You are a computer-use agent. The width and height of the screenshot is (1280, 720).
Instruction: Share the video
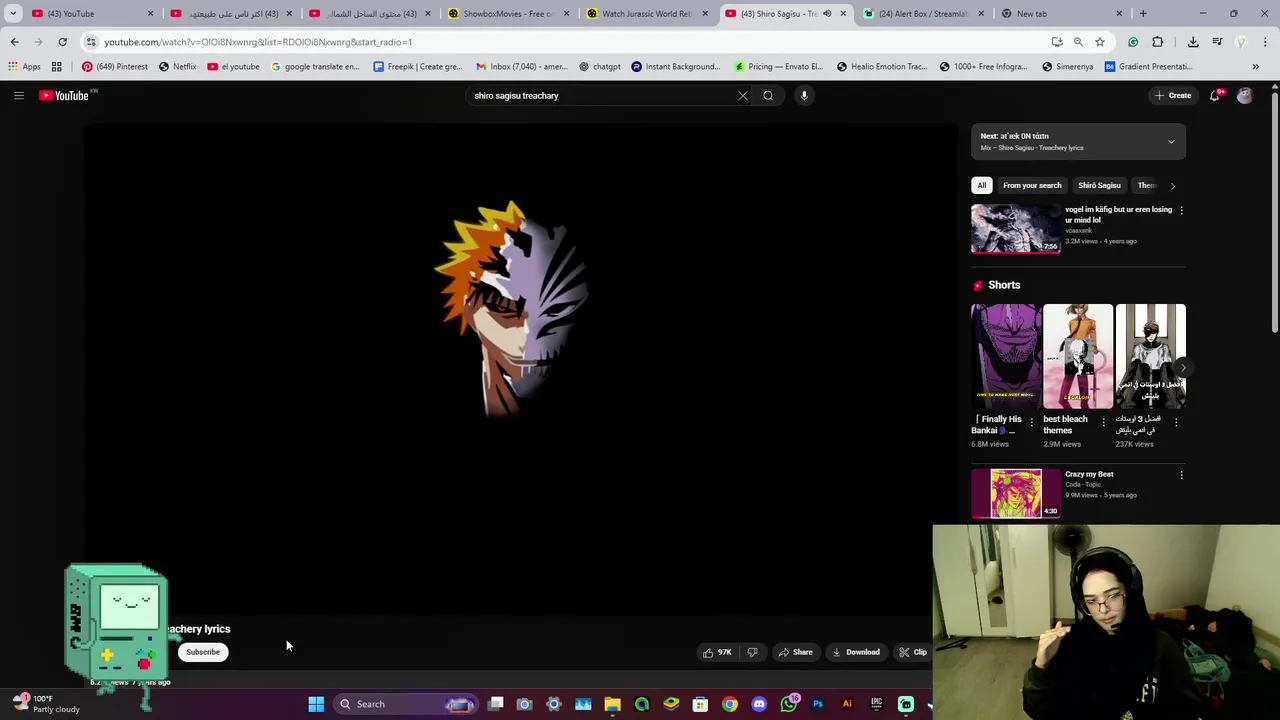point(796,652)
